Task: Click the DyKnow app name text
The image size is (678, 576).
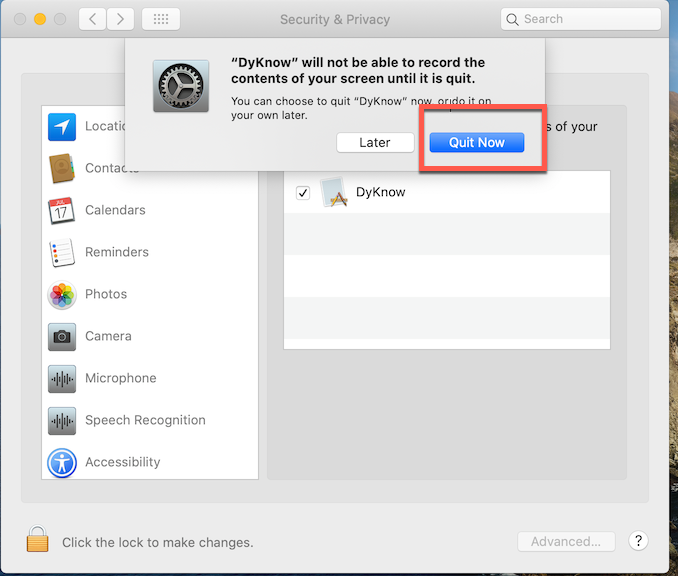Action: [x=380, y=192]
